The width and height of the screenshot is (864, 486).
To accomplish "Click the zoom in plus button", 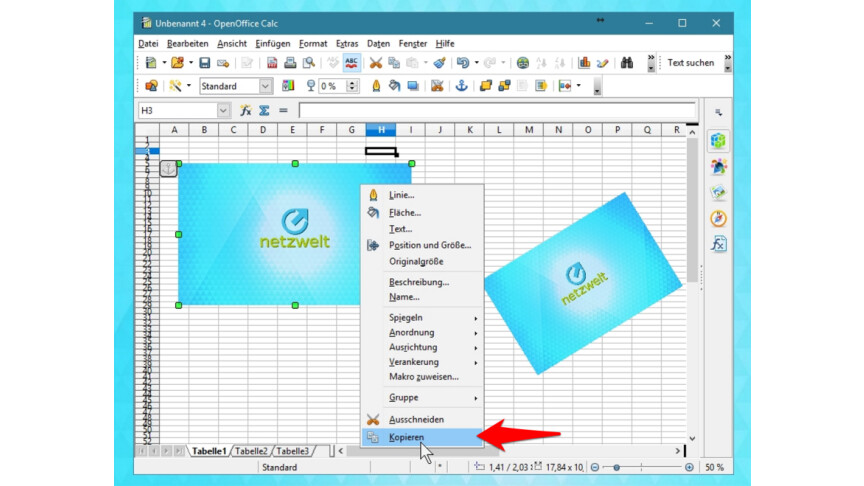I will click(689, 467).
